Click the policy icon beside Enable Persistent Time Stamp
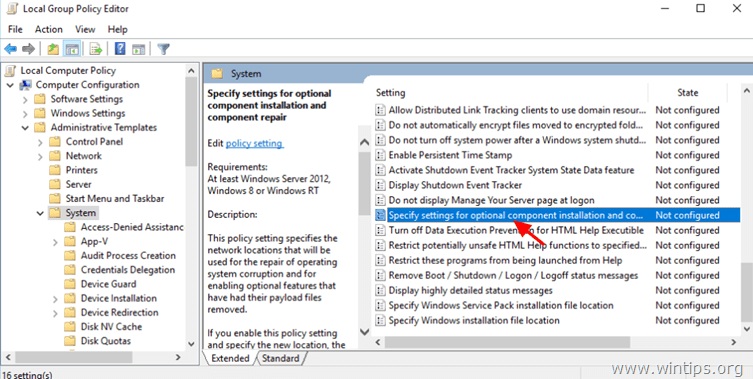 click(x=380, y=155)
